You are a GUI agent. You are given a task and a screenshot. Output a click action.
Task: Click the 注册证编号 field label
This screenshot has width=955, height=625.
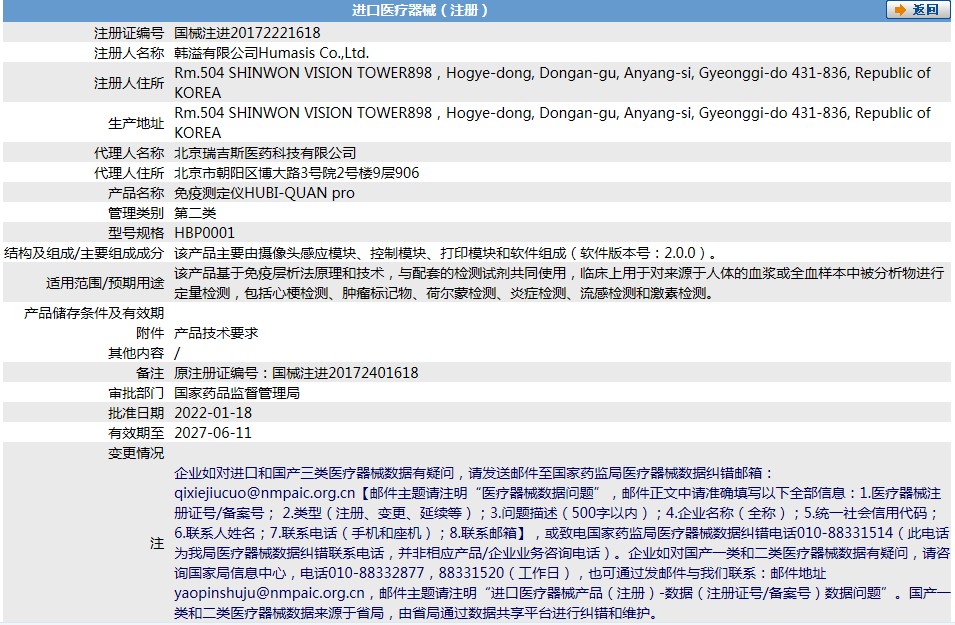pos(129,33)
